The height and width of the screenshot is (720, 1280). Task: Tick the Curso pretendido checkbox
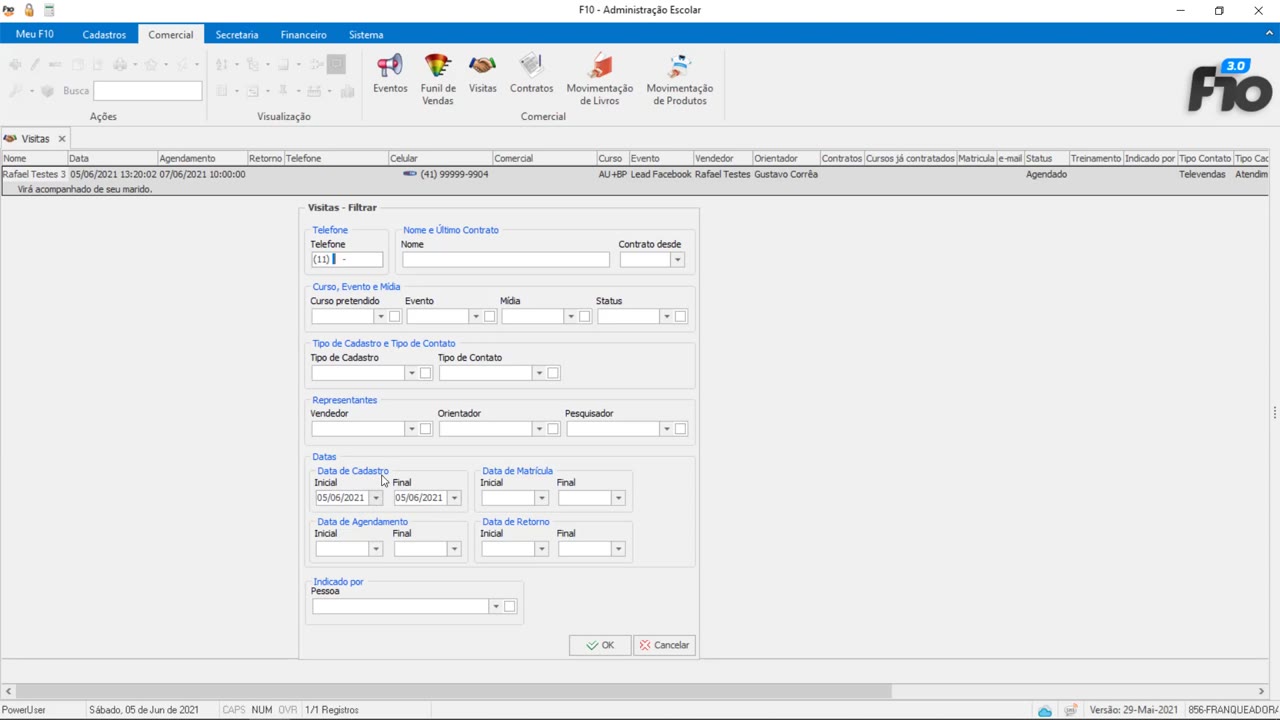coord(395,317)
